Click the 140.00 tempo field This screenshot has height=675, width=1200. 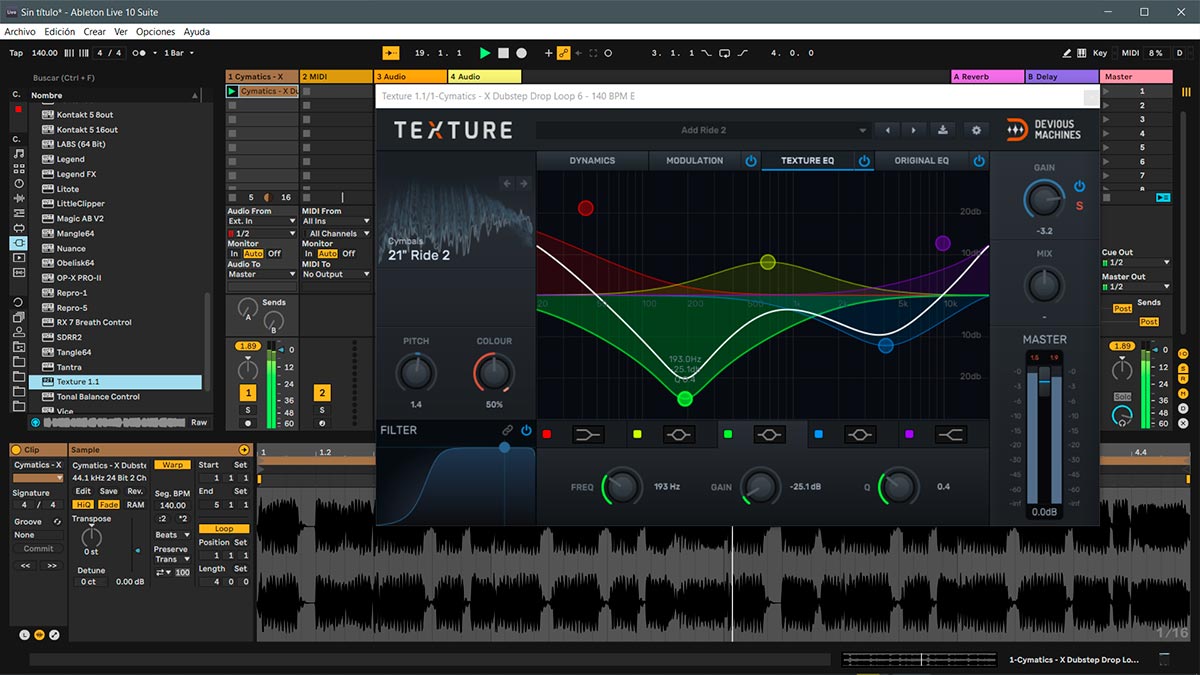45,53
